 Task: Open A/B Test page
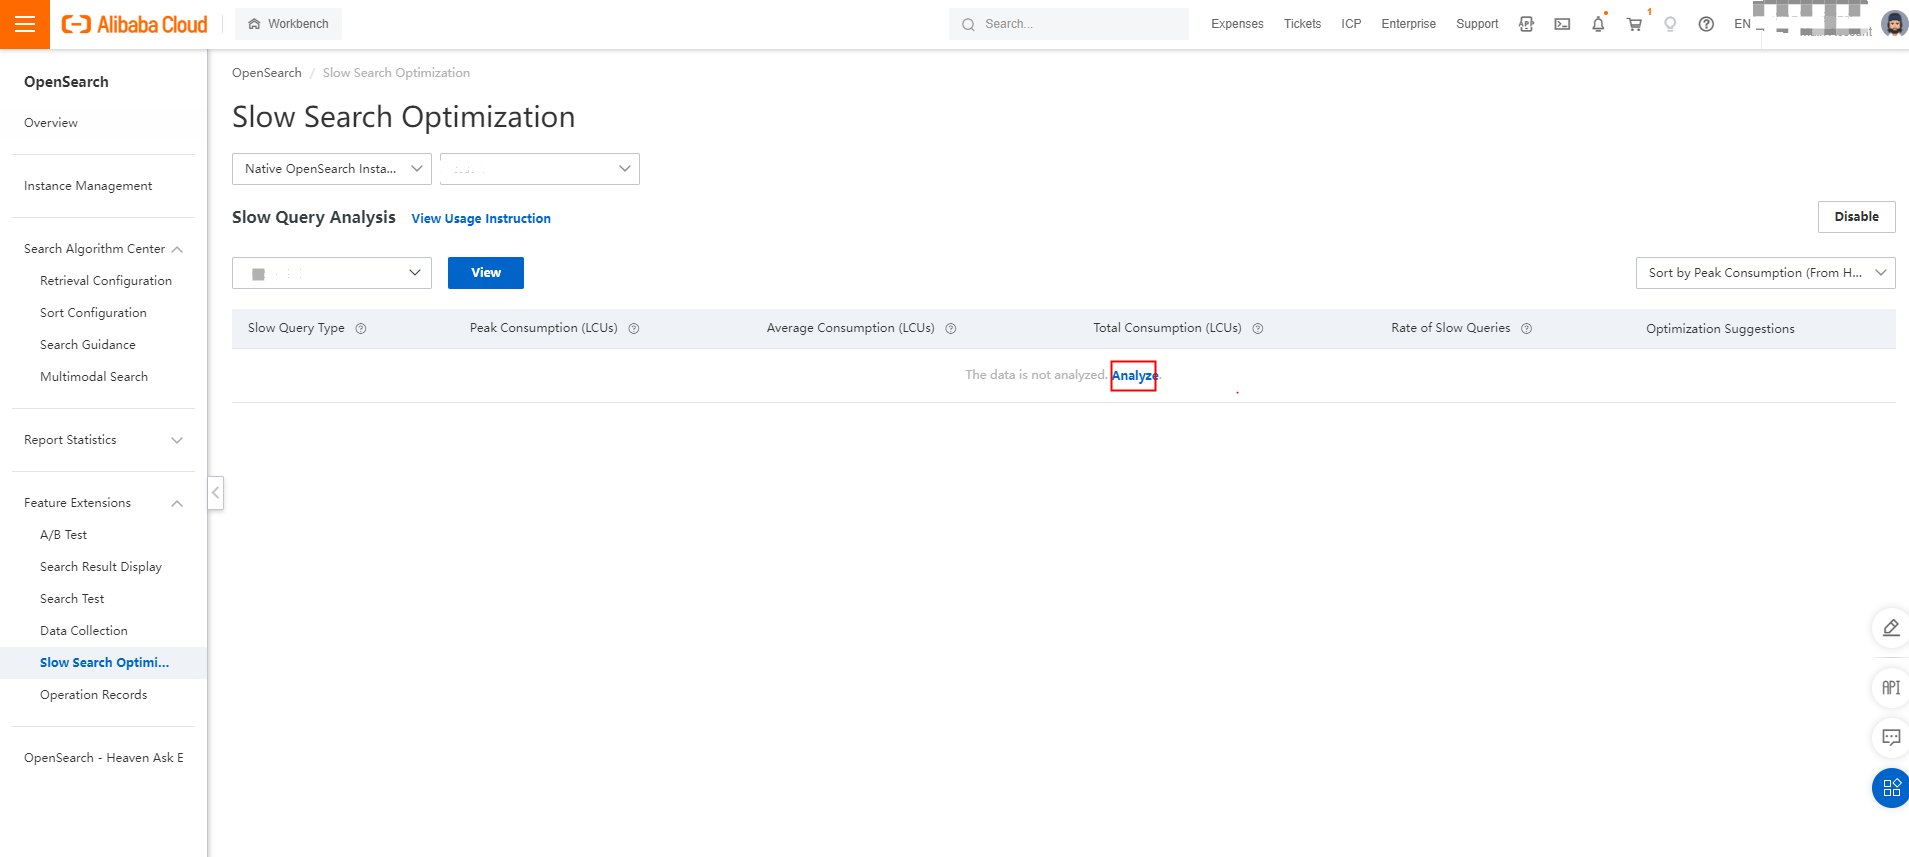click(63, 535)
